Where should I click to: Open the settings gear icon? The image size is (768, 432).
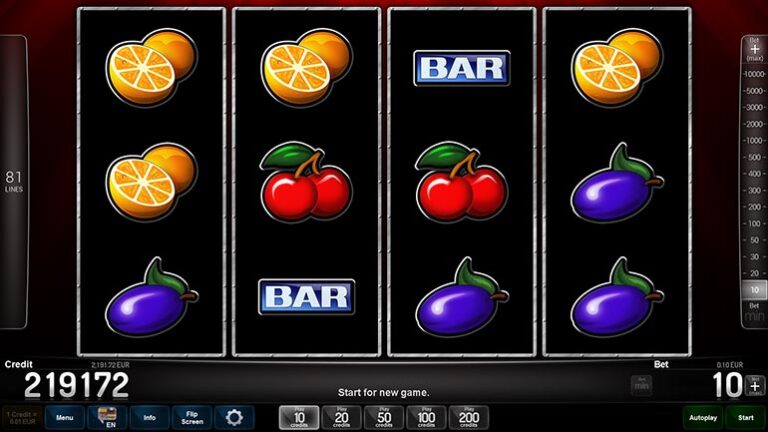234,417
